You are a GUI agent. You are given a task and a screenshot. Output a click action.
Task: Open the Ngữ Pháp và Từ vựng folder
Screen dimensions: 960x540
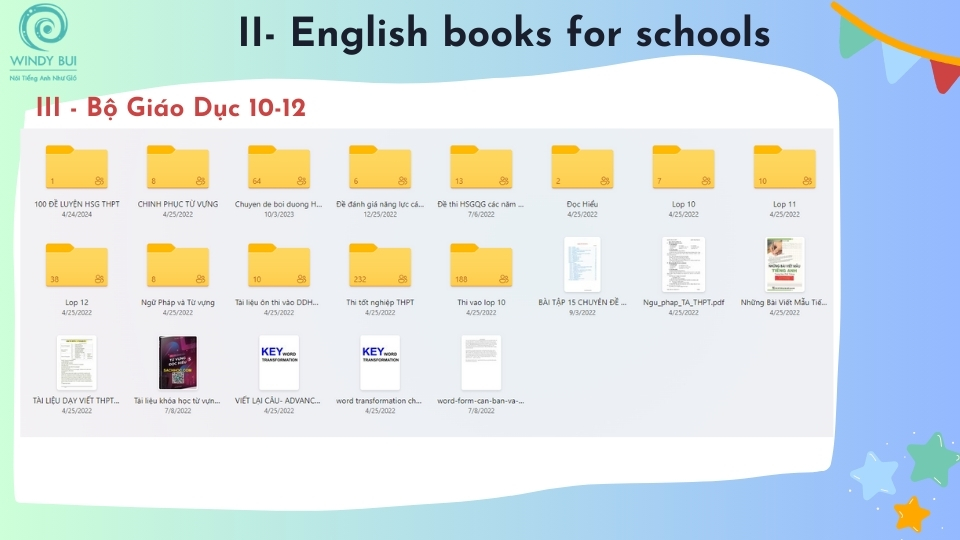[178, 266]
